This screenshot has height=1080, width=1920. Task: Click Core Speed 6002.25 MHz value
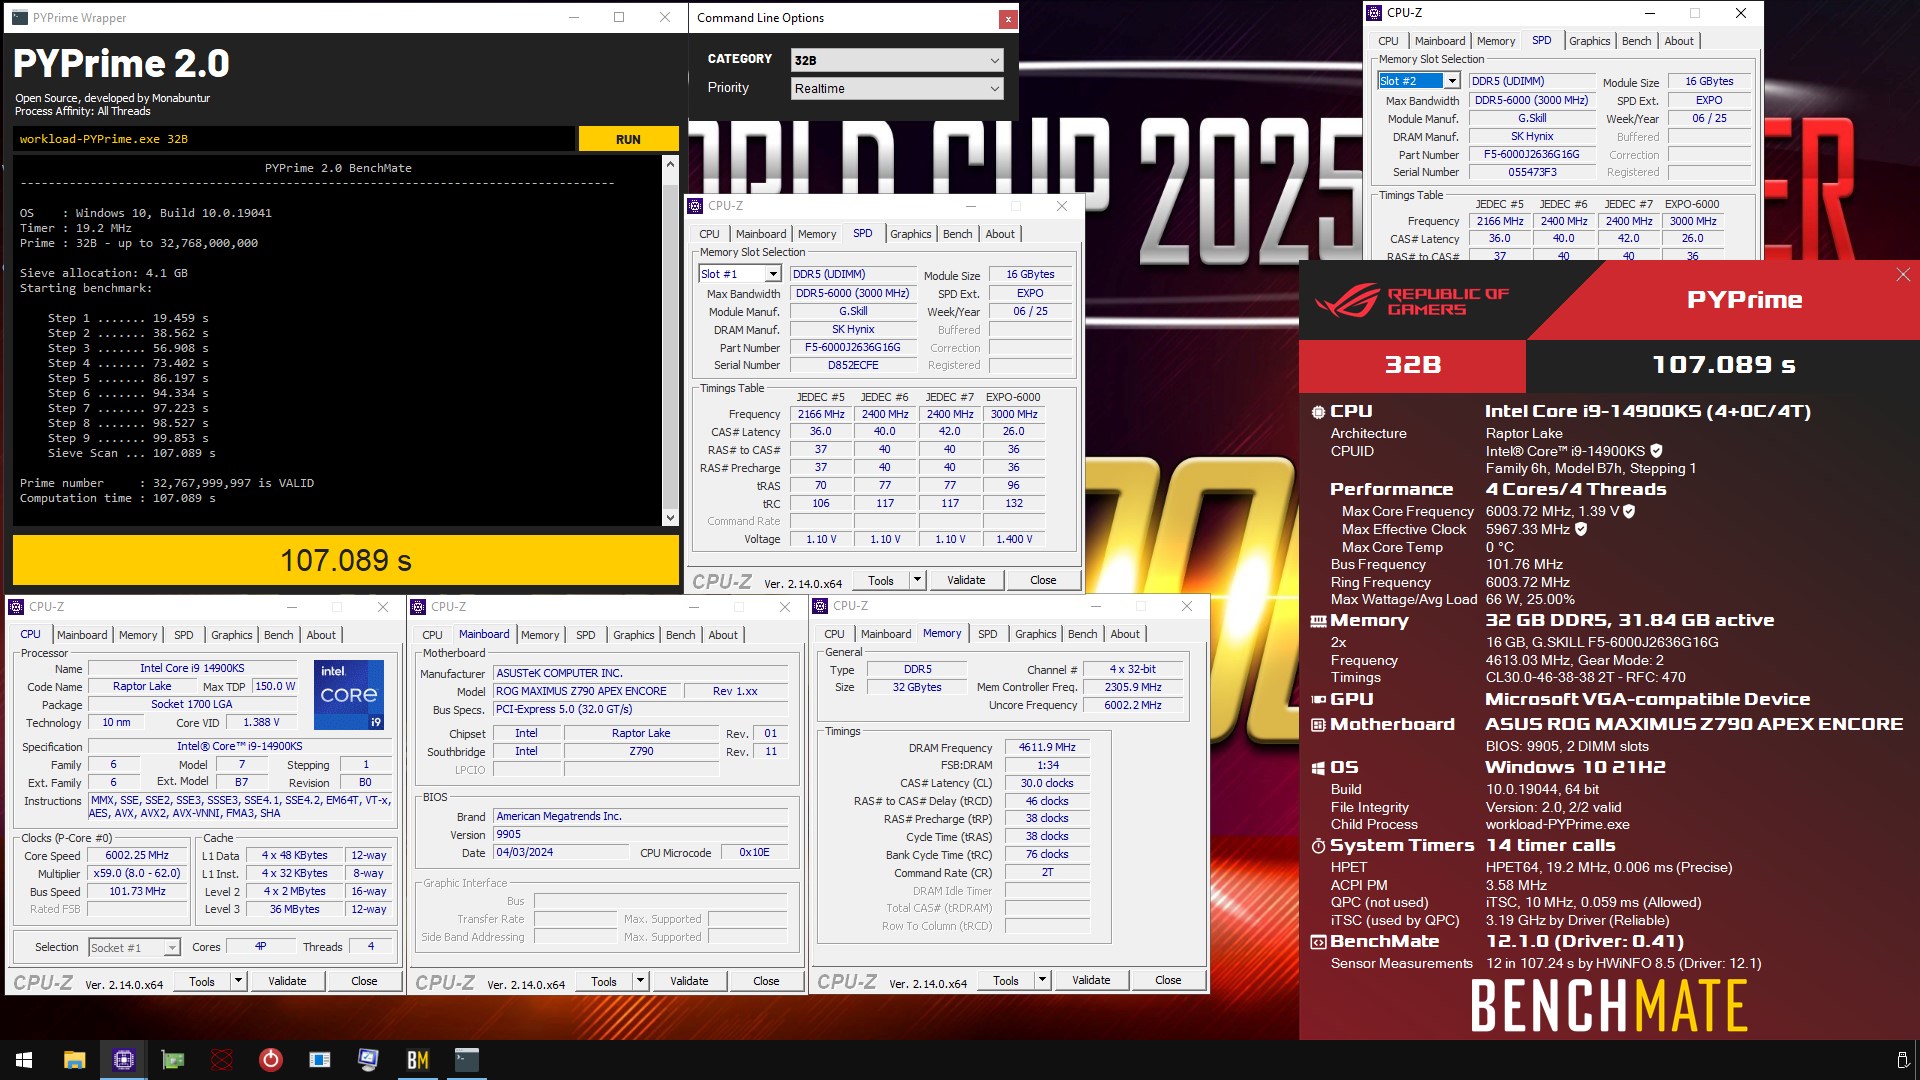[x=137, y=856]
